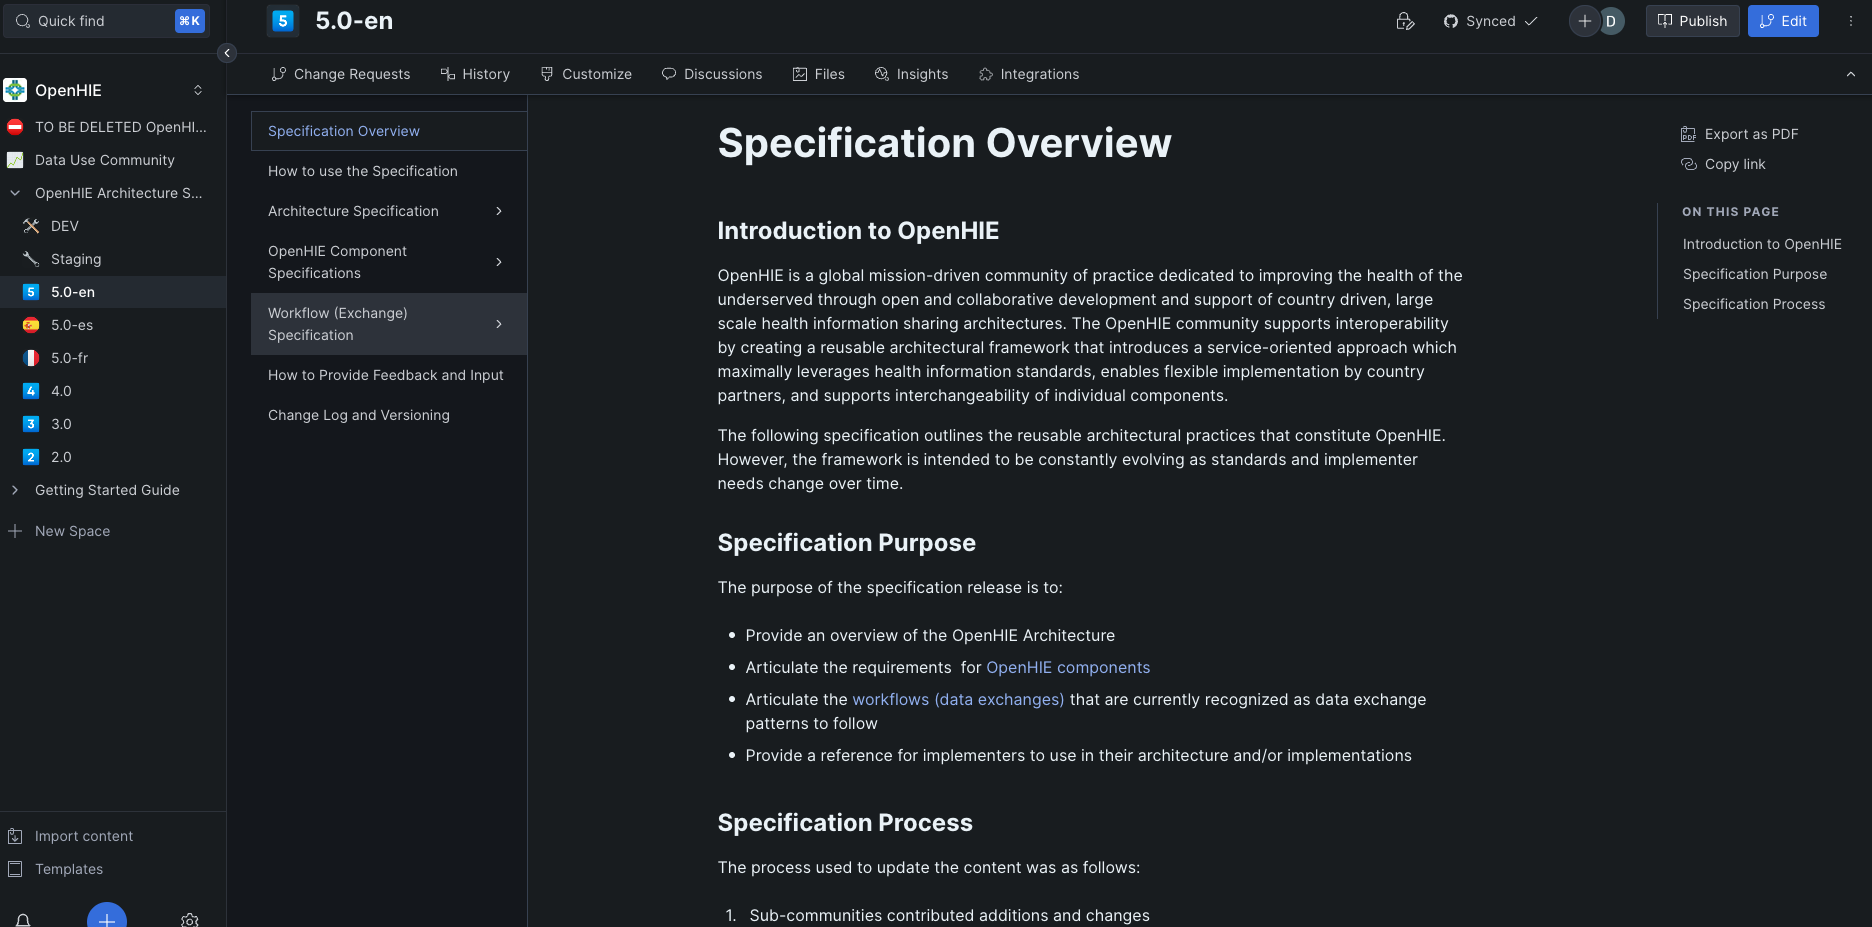Follow the OpenHIE components link
This screenshot has height=927, width=1872.
[x=1068, y=667]
